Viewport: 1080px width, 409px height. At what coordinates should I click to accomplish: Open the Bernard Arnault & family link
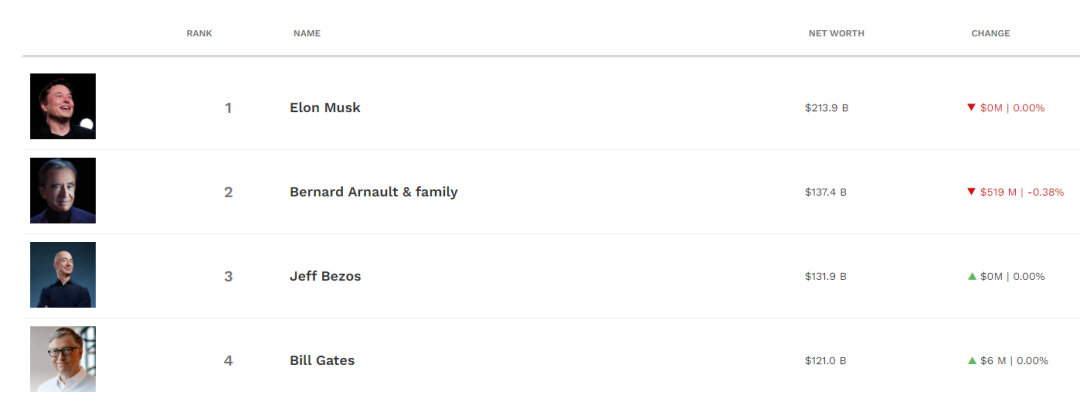373,191
